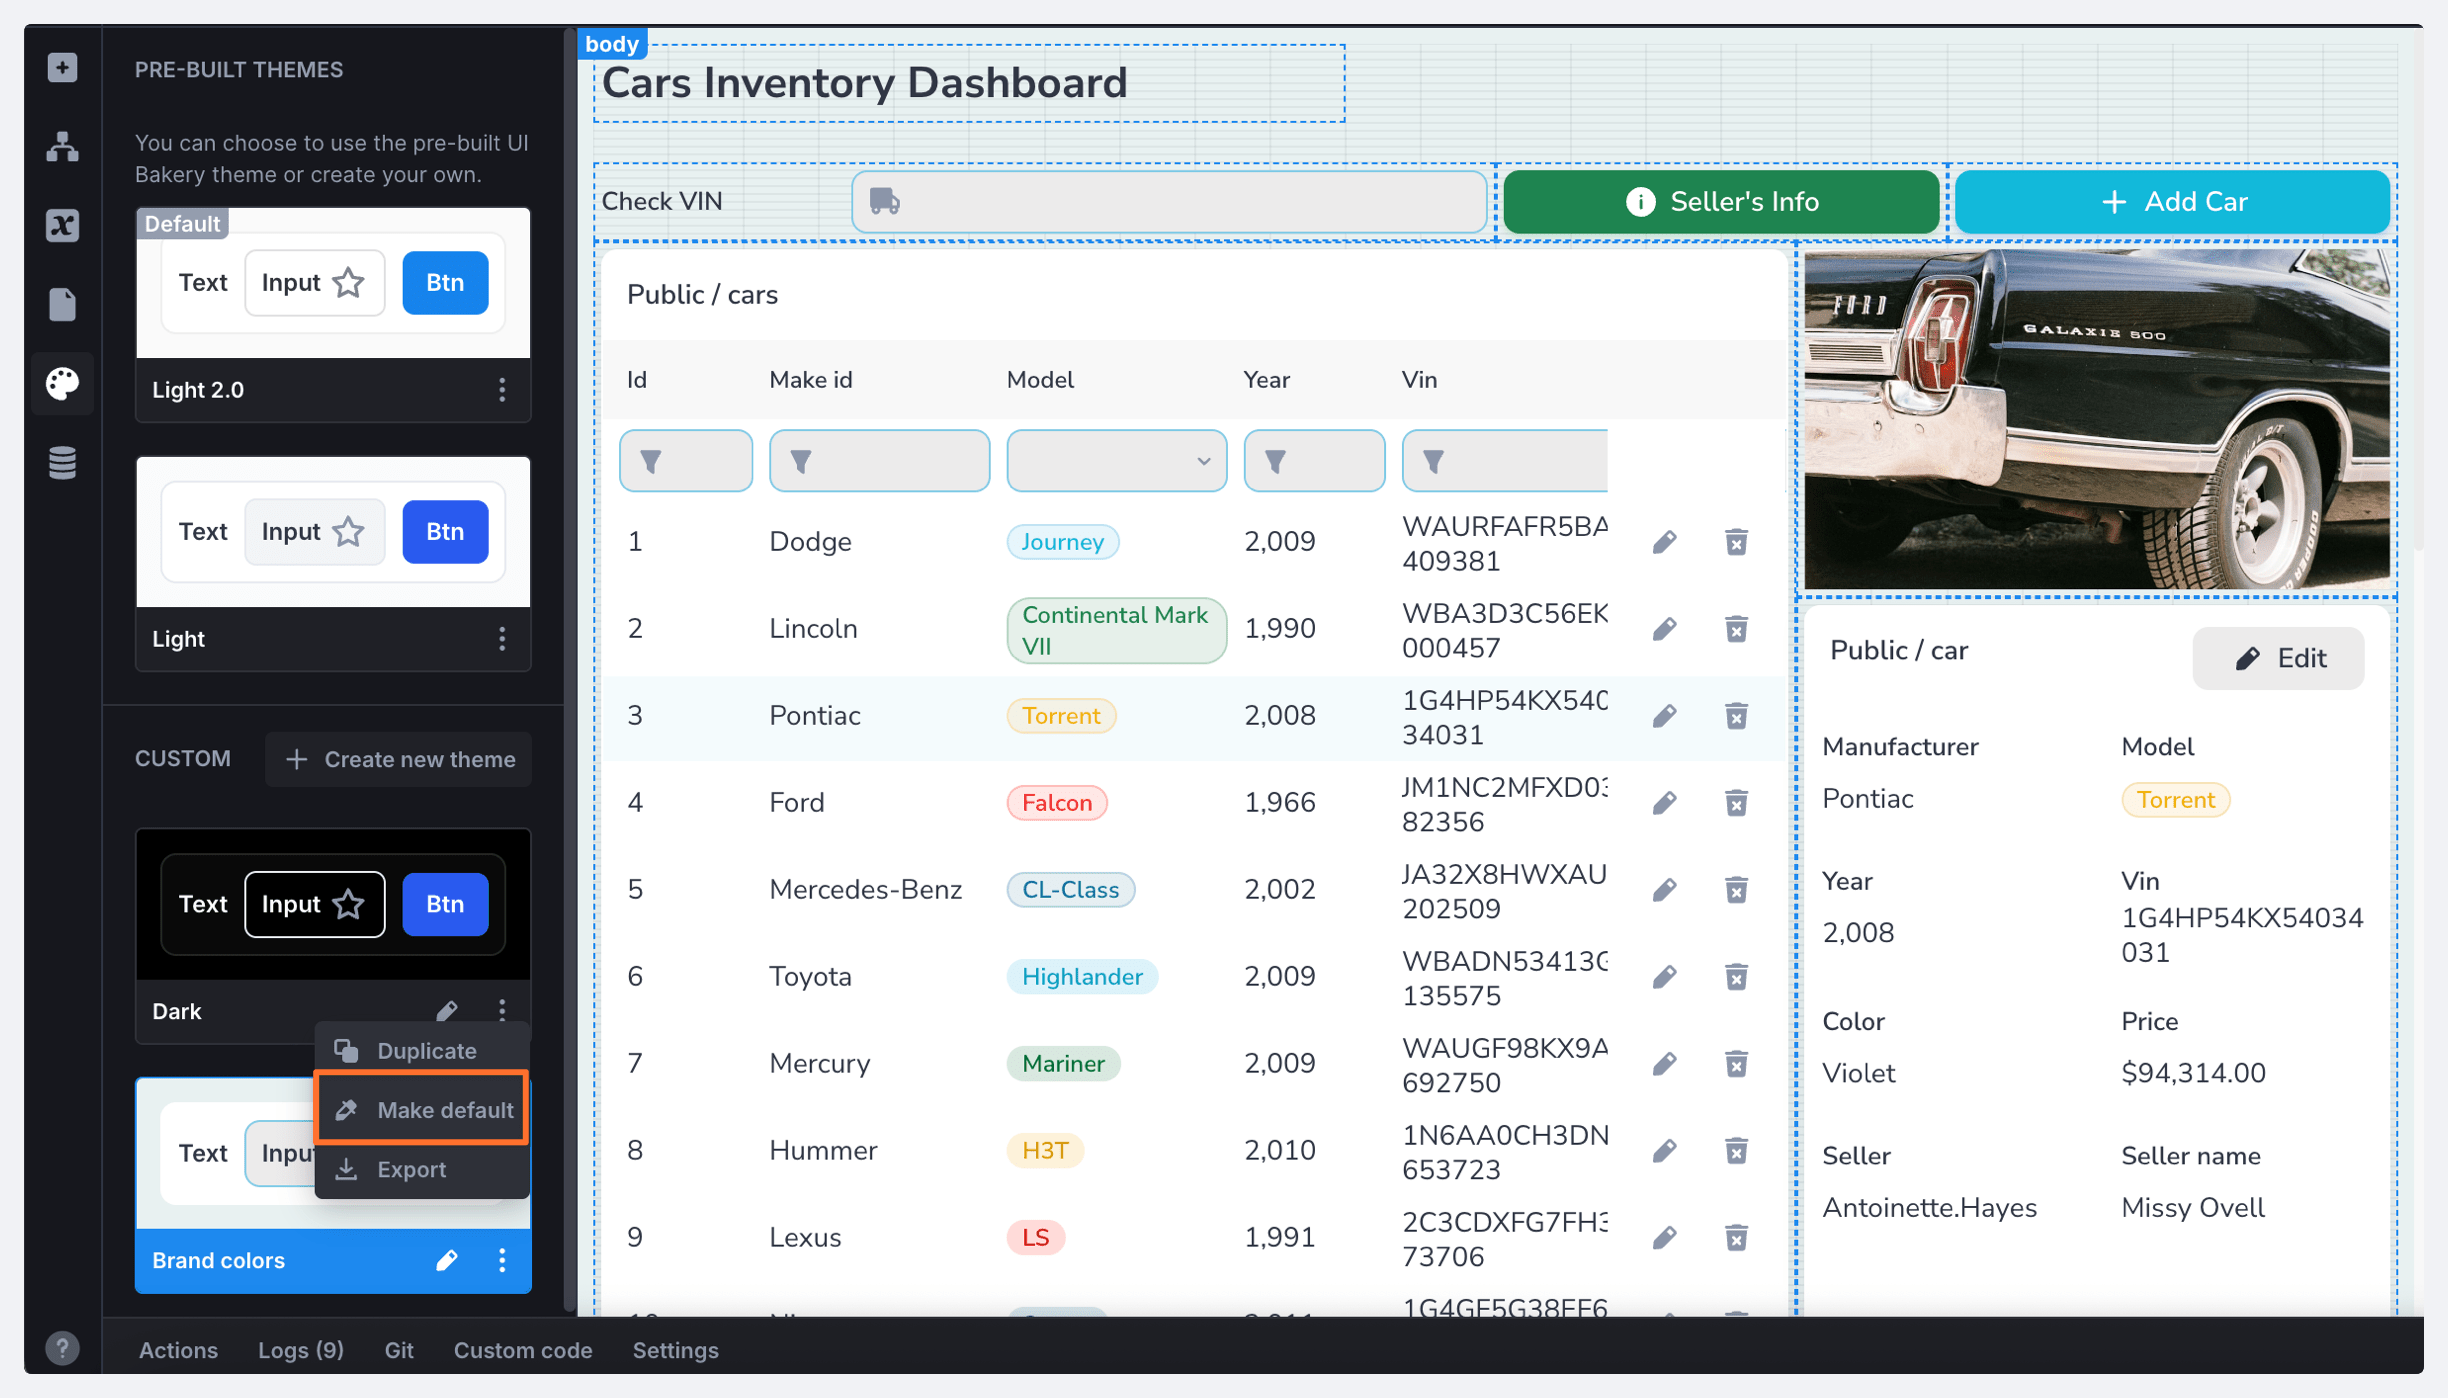Image resolution: width=2448 pixels, height=1398 pixels.
Task: Open the Light 2.0 theme options menu
Action: 502,390
